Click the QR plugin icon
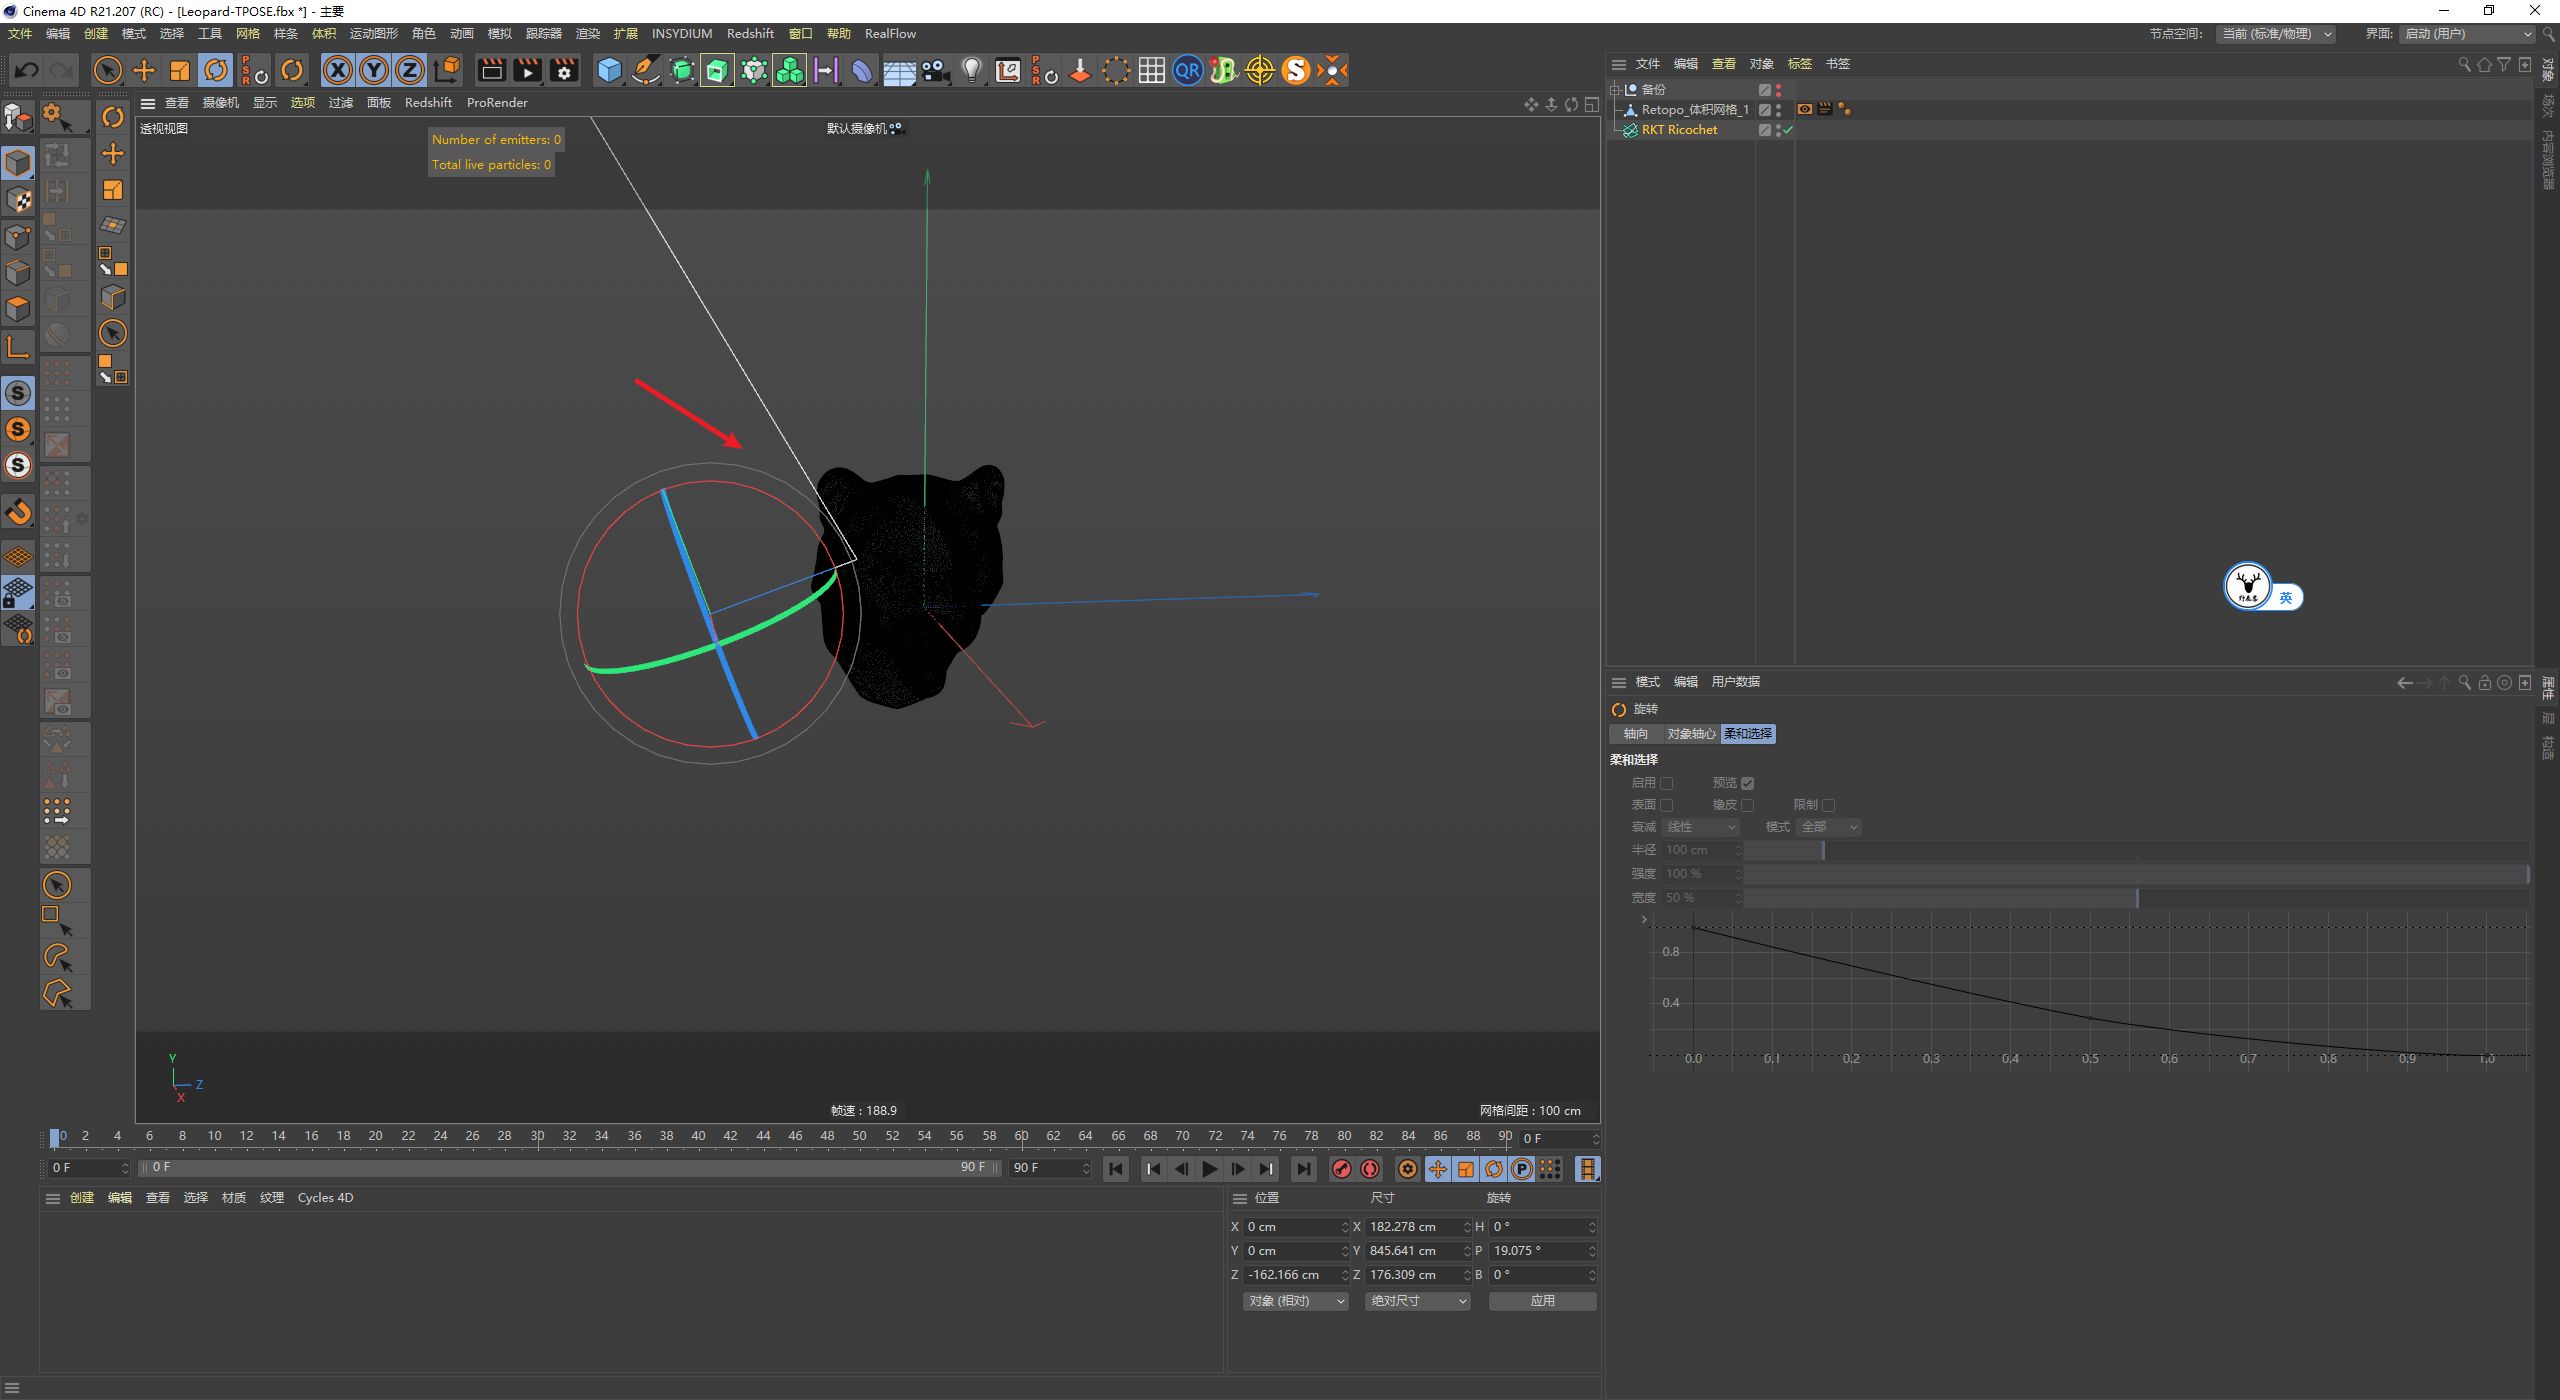This screenshot has width=2560, height=1400. coord(1187,70)
